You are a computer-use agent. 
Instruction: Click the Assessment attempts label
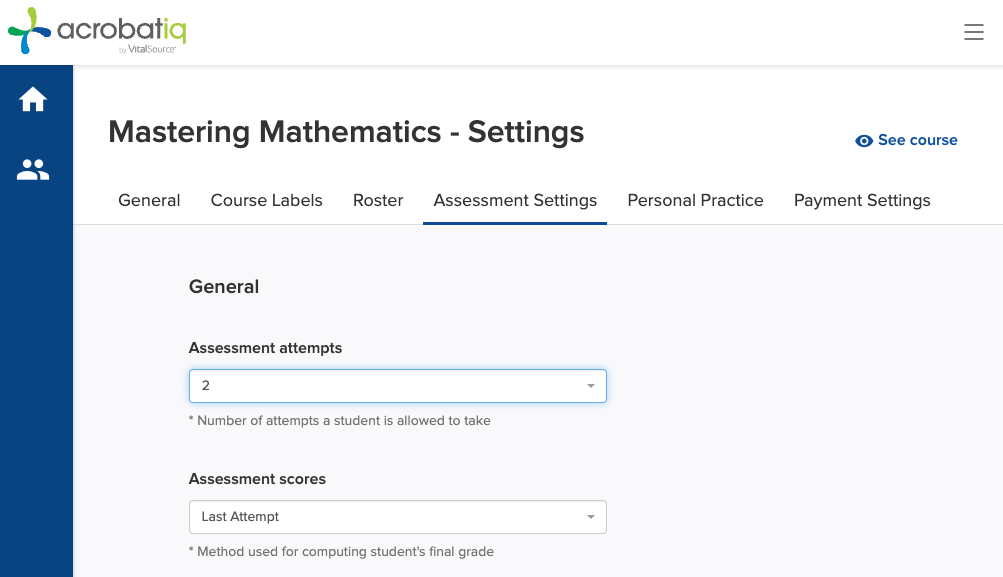pos(265,348)
